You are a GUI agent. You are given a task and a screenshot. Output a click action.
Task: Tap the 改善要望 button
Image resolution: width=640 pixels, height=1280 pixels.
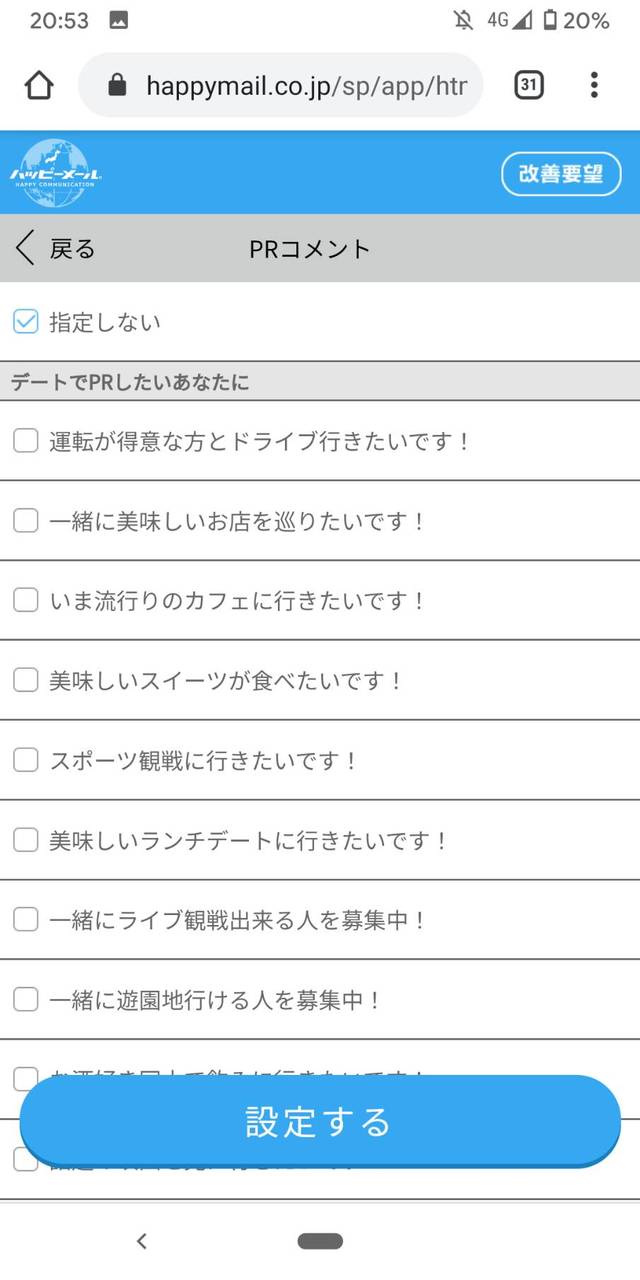click(x=561, y=174)
